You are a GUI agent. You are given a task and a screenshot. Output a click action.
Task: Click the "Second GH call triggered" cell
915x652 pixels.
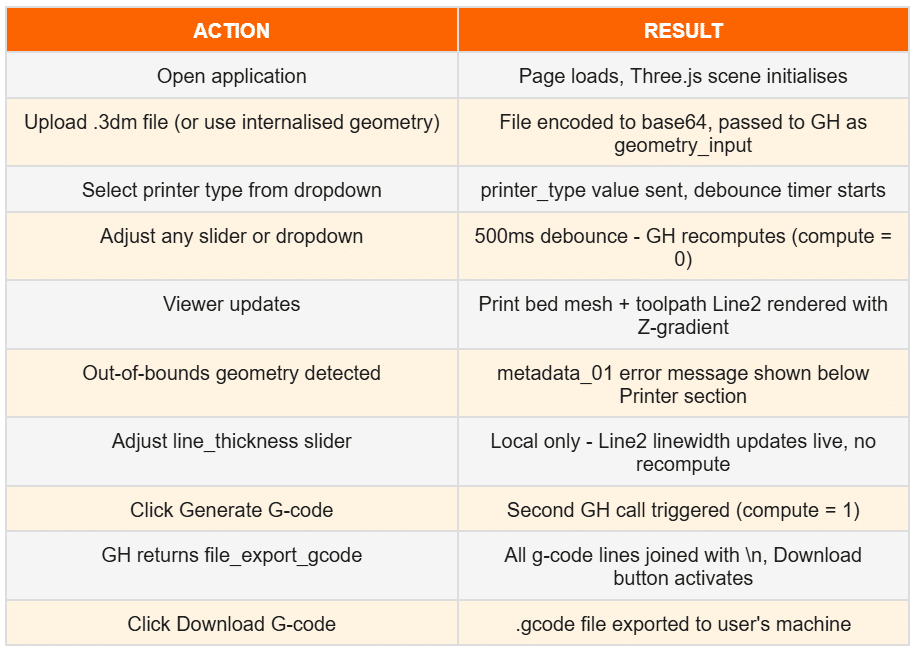tap(683, 510)
